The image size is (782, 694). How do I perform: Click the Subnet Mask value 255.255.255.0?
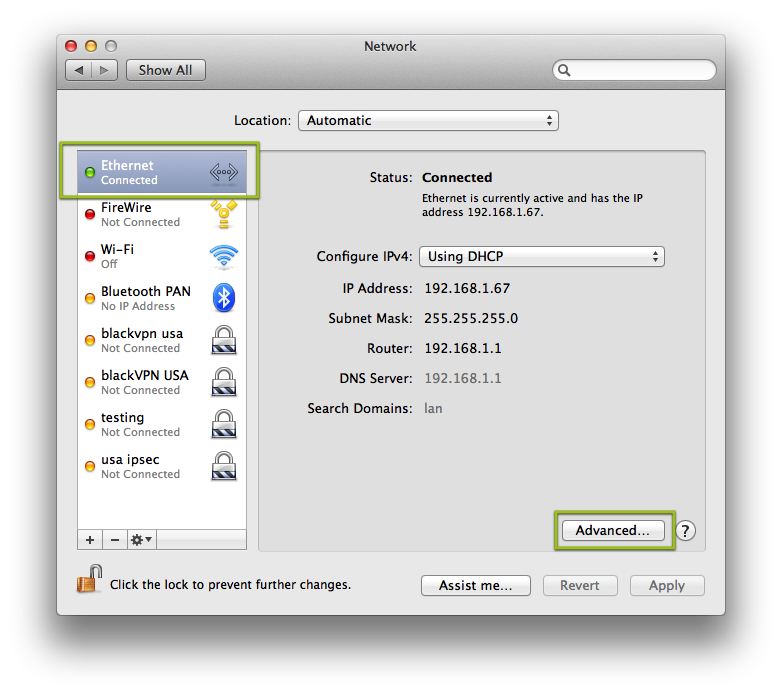(x=471, y=319)
